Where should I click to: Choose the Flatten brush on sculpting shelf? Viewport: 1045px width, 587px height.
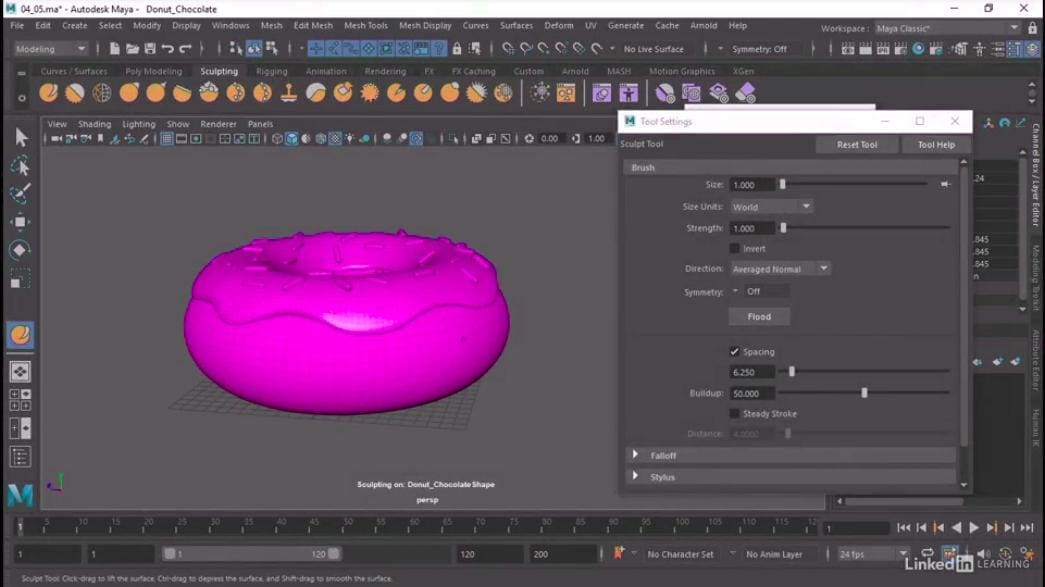click(182, 93)
